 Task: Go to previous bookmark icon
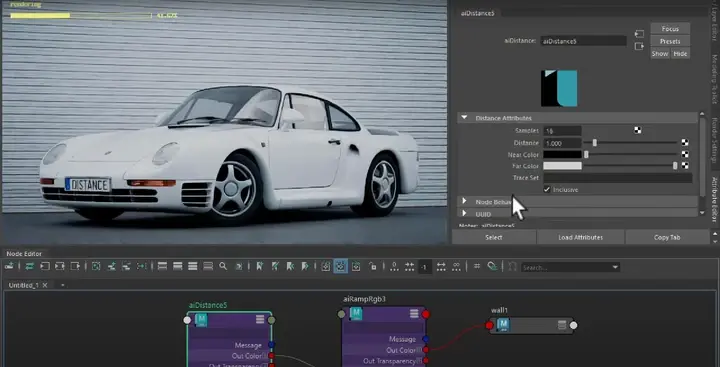[x=290, y=266]
